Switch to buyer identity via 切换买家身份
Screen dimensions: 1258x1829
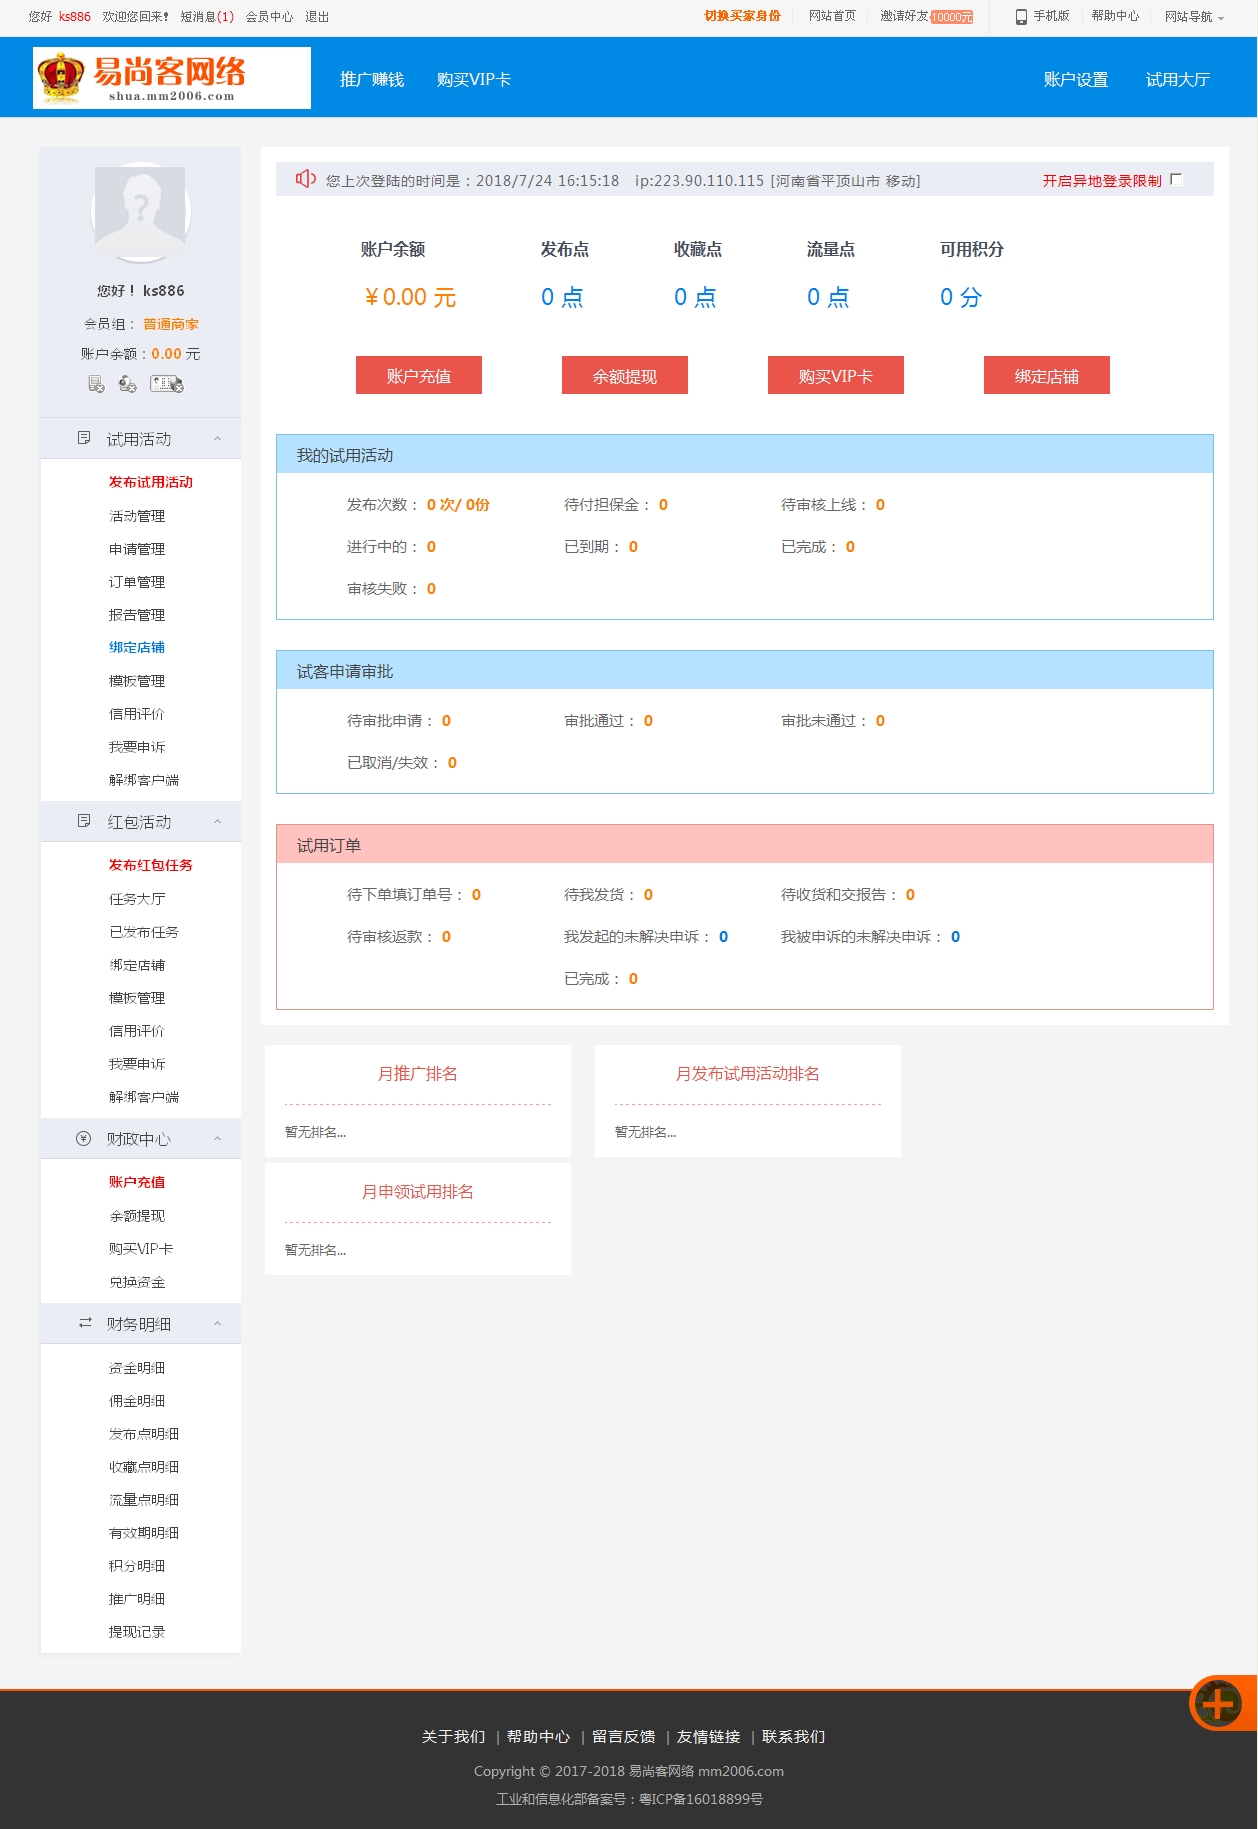click(x=742, y=16)
